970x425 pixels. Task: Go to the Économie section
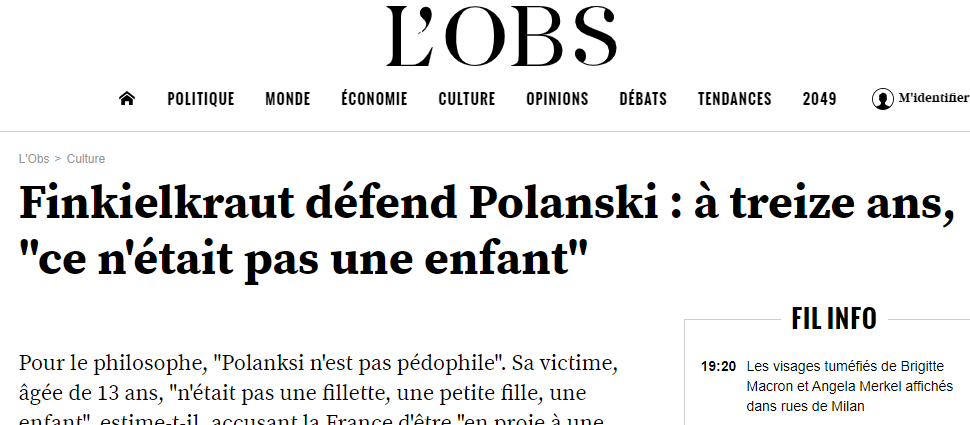coord(374,99)
